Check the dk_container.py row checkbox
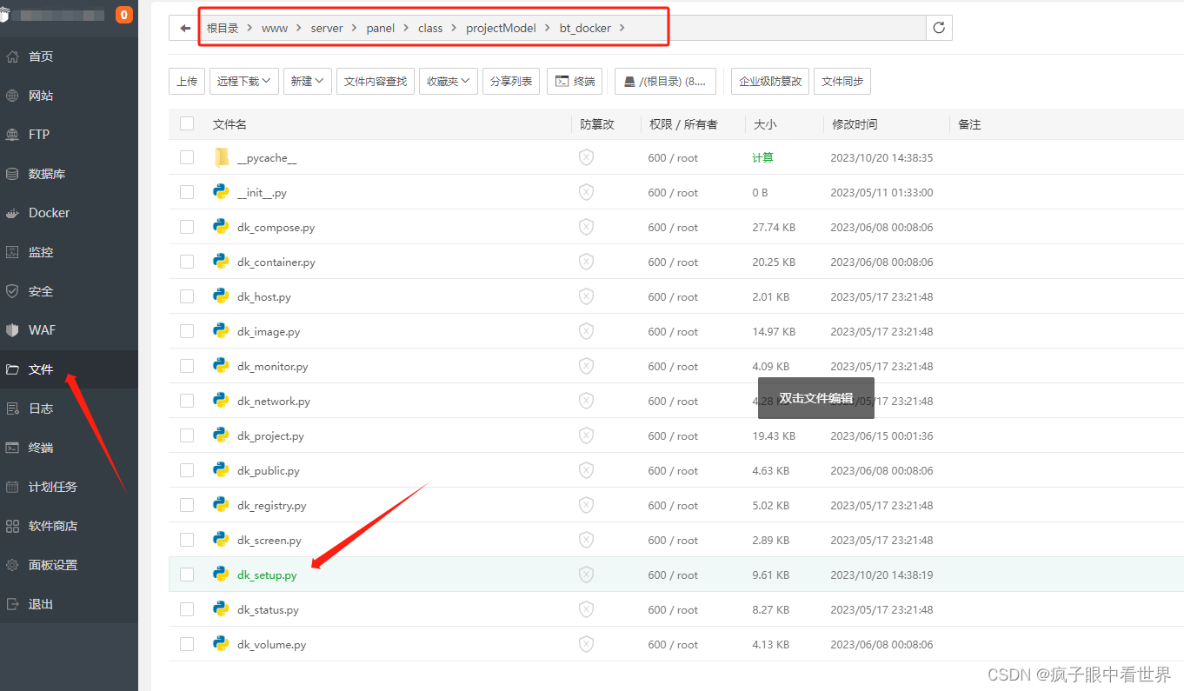Viewport: 1184px width, 691px height. (x=187, y=261)
